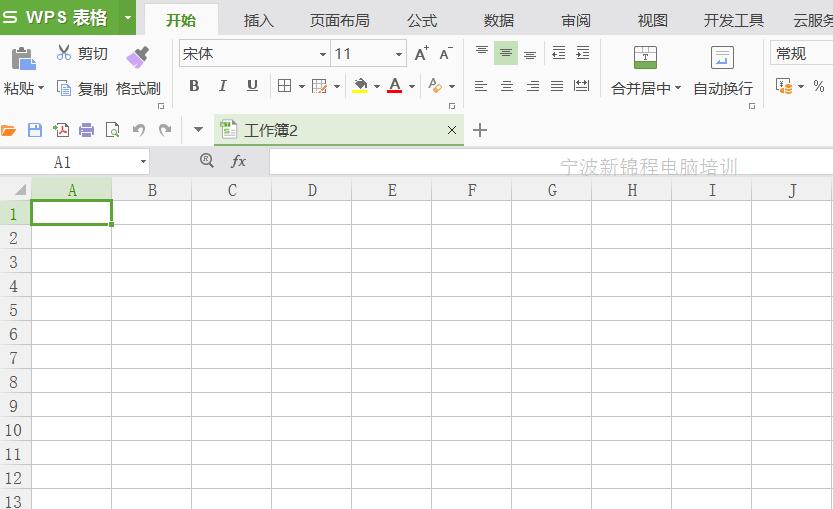Open clear formatting dropdown arrow
Image resolution: width=833 pixels, height=509 pixels.
452,86
